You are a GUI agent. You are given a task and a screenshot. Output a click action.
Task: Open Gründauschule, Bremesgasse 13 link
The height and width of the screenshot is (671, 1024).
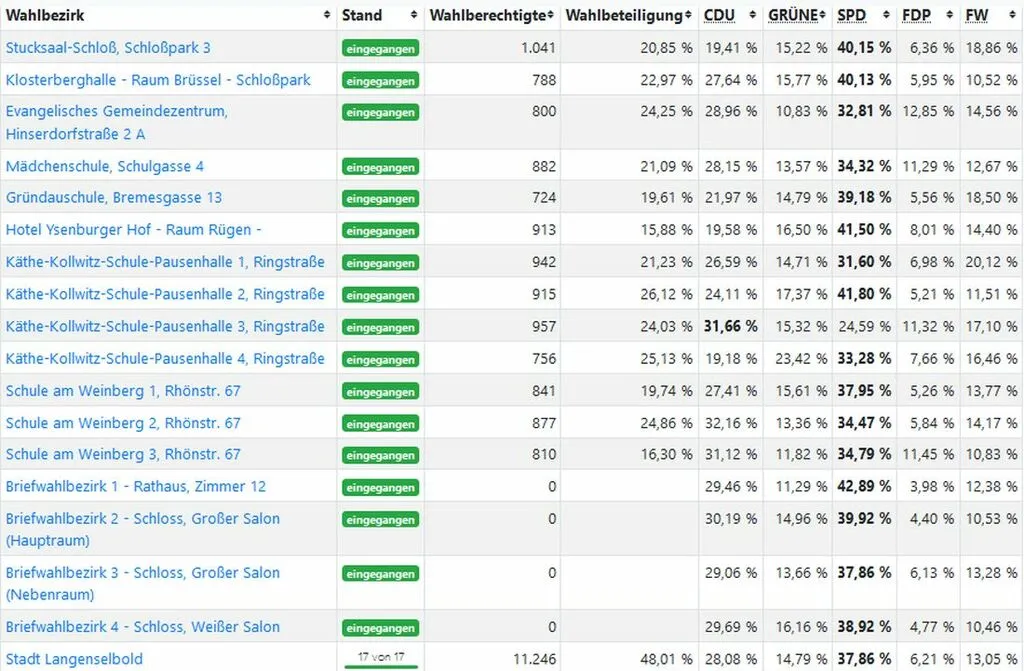(x=114, y=197)
